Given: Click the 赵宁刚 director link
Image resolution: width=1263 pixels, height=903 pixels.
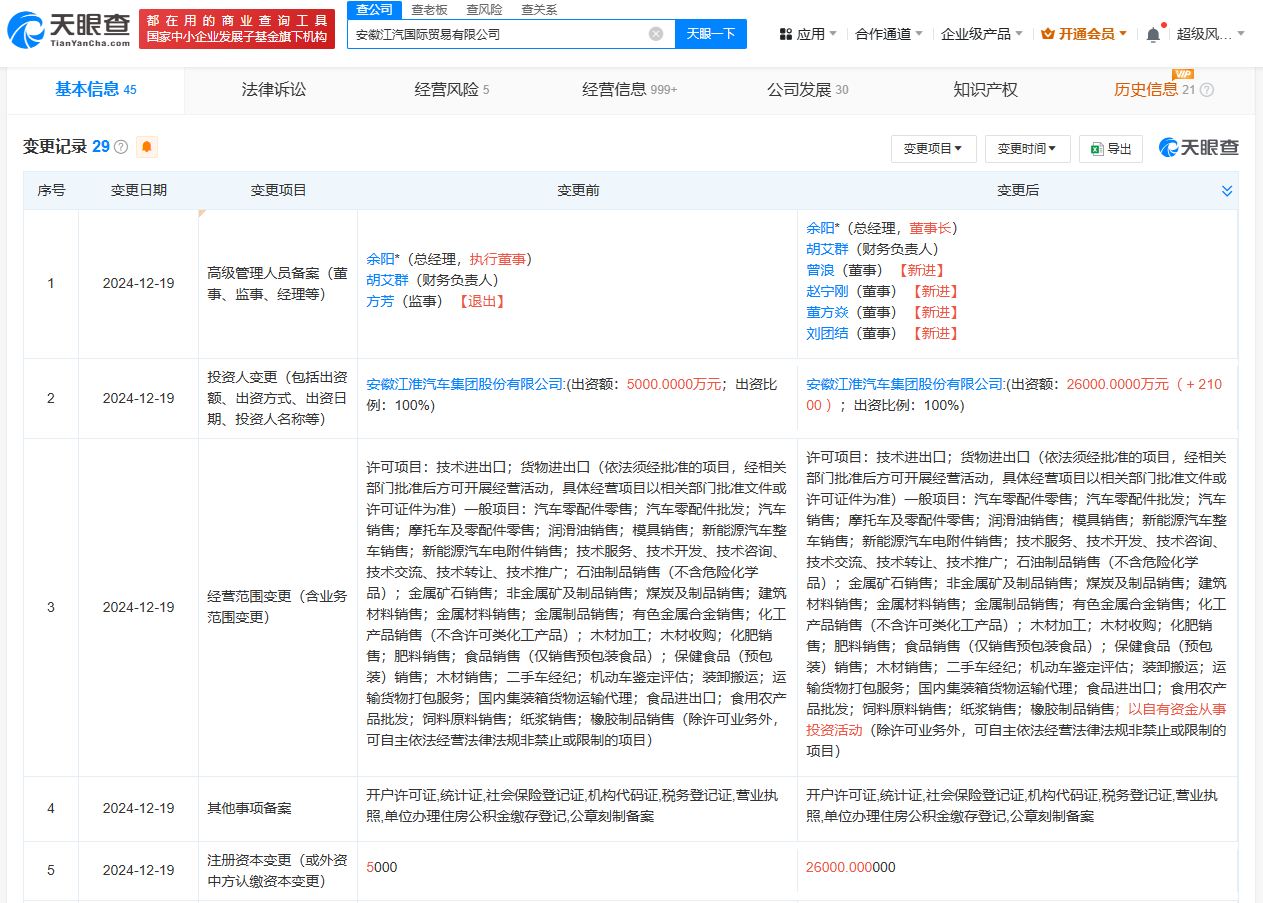Looking at the screenshot, I should [x=827, y=291].
